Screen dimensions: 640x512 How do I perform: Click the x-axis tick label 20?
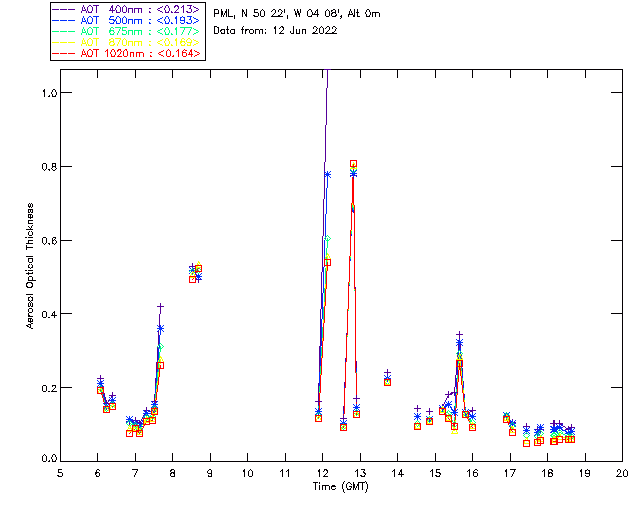pos(622,473)
